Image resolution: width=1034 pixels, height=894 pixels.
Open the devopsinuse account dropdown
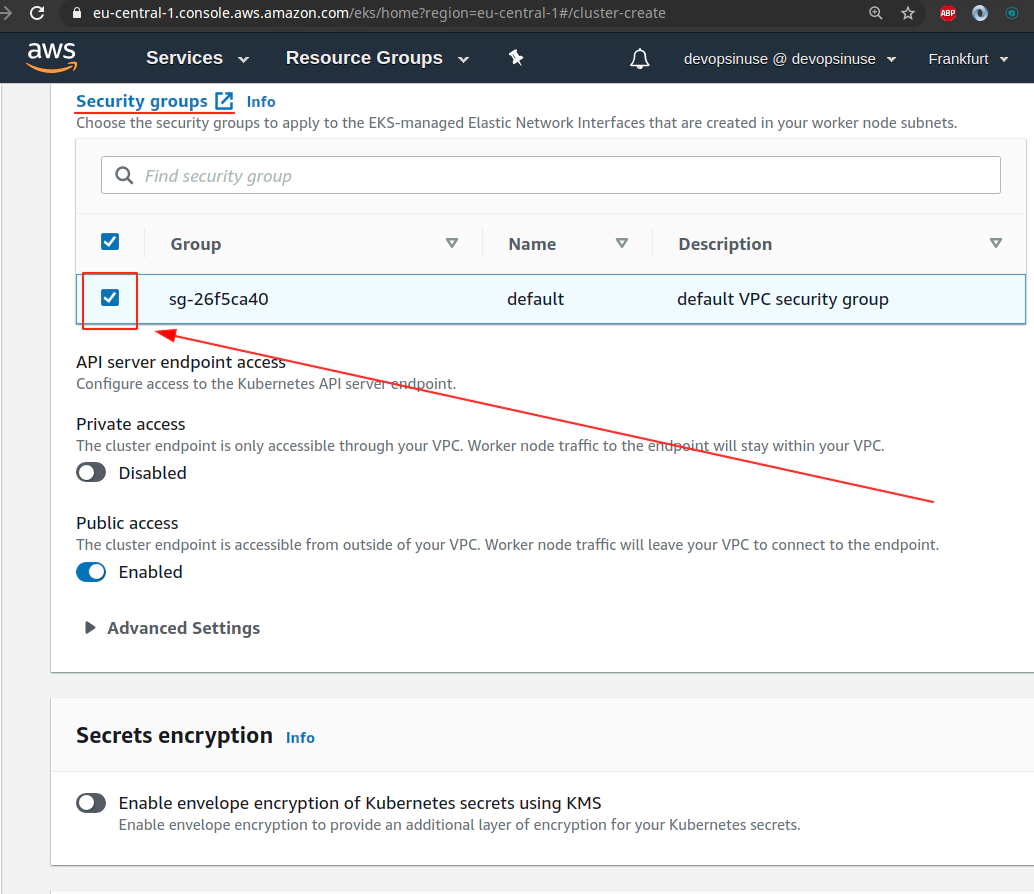pos(790,59)
